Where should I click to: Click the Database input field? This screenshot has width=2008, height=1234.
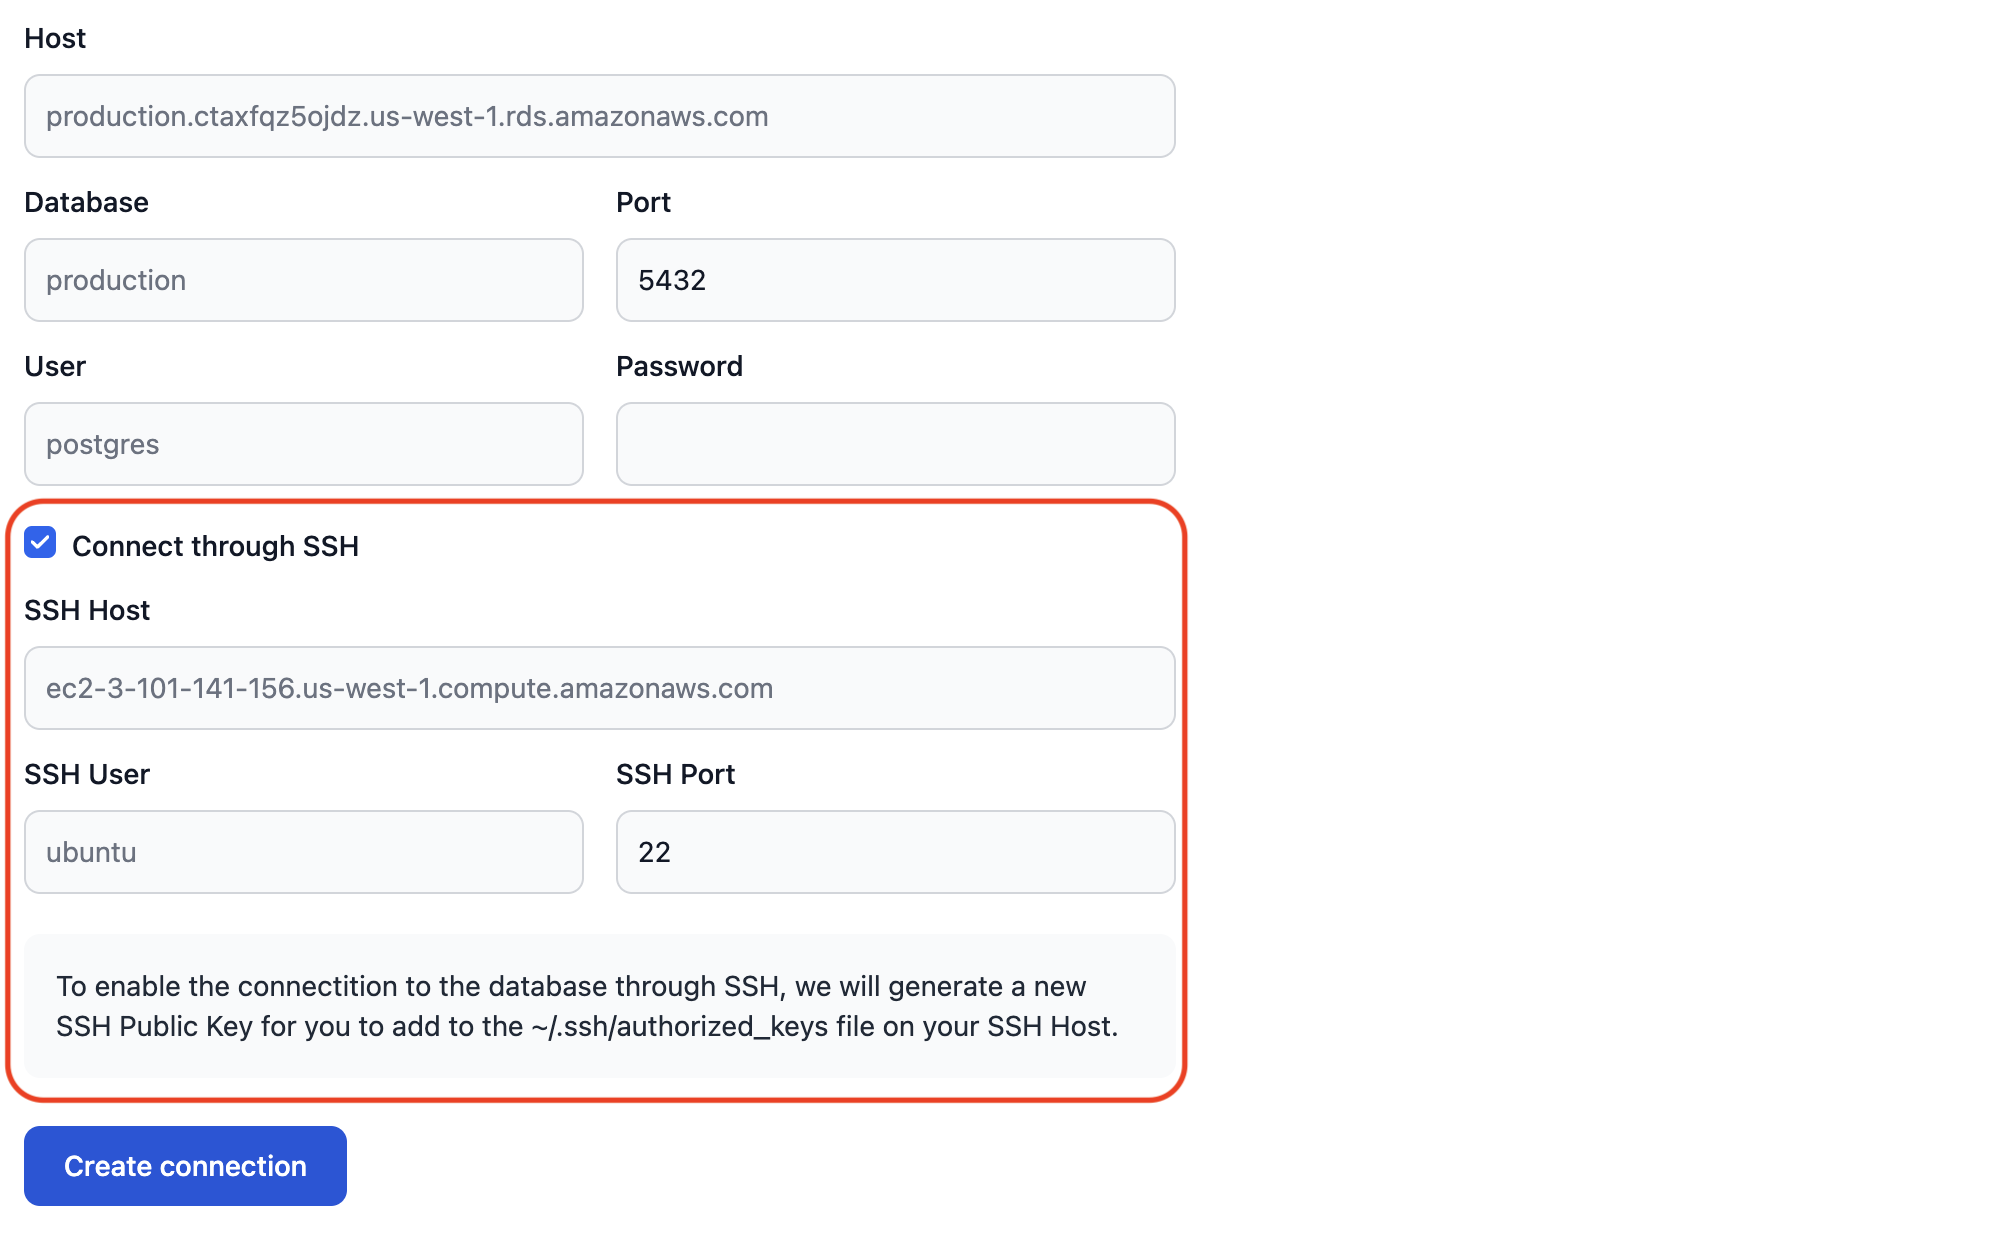coord(304,280)
